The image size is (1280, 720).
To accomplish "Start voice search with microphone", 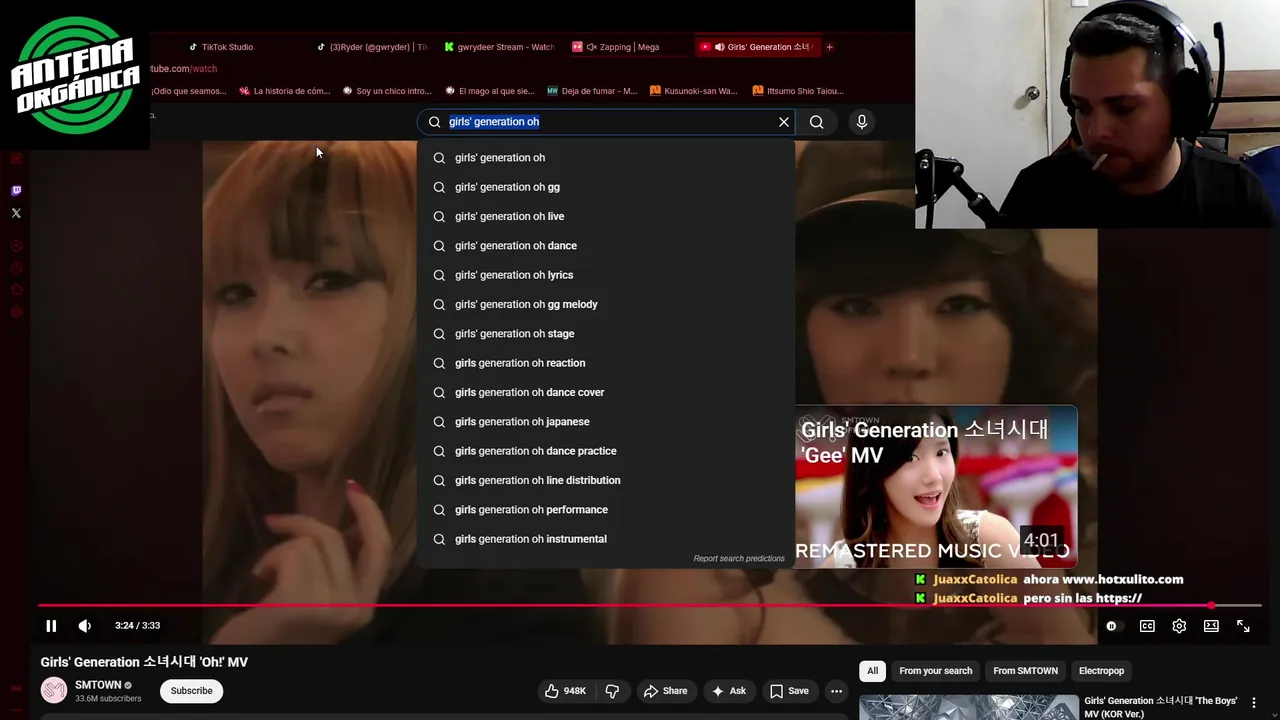I will 862,122.
